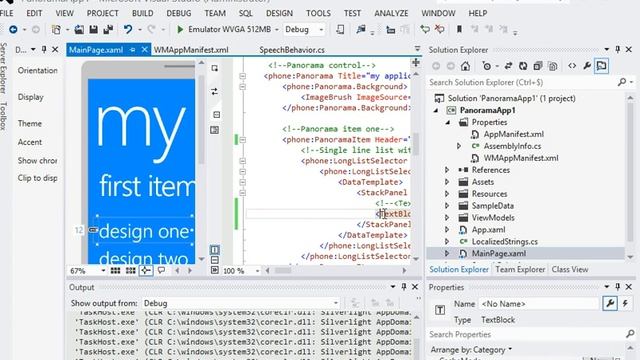Pin the Device panel on left
Viewport: 640px width, 360px height.
tap(44, 49)
